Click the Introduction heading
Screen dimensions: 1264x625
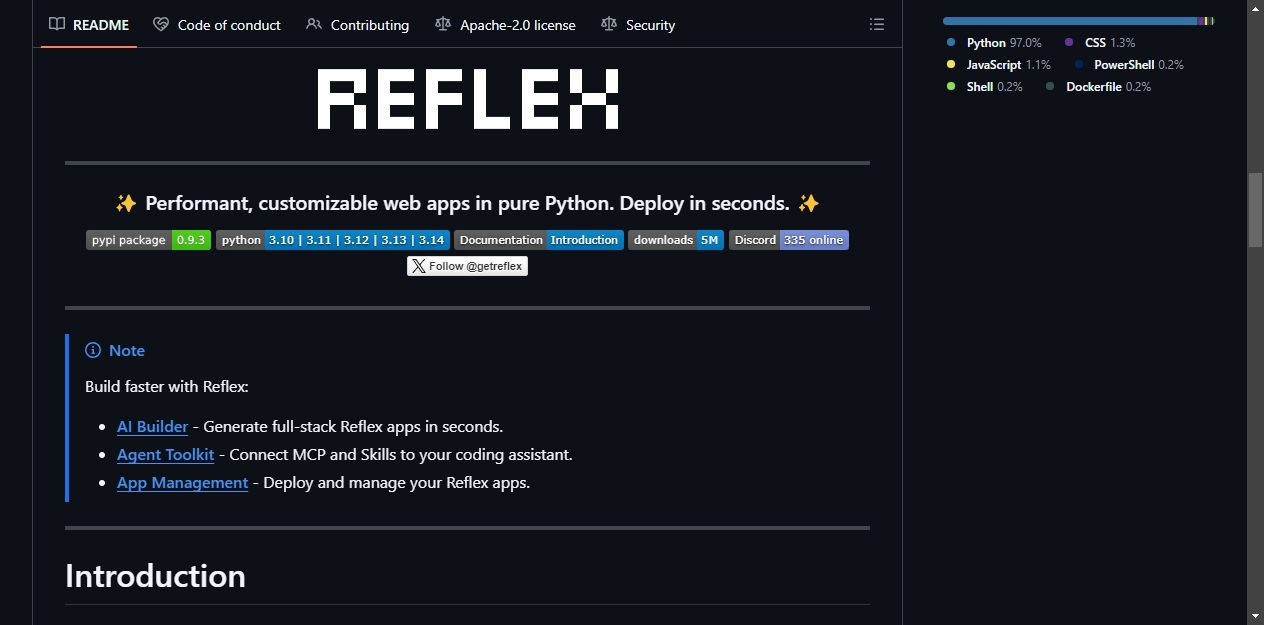(x=155, y=576)
